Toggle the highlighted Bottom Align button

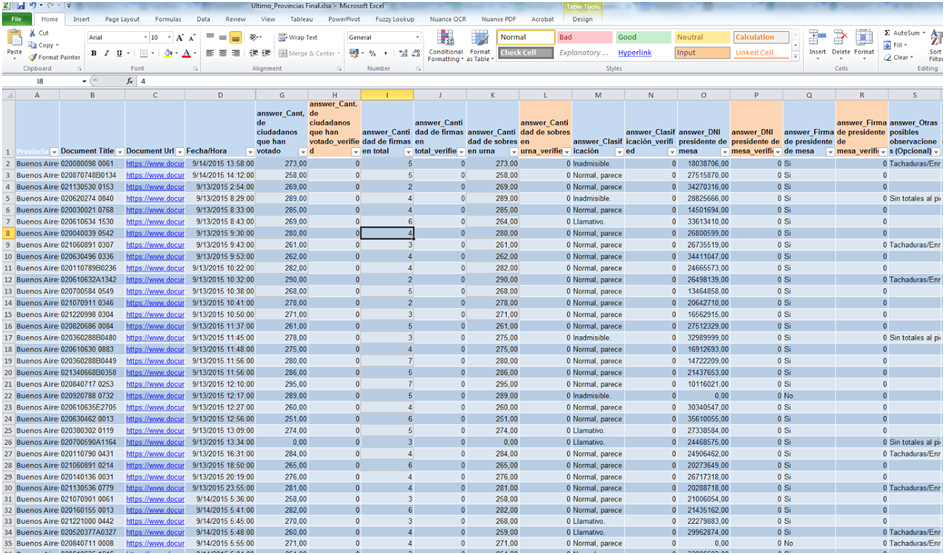[235, 37]
